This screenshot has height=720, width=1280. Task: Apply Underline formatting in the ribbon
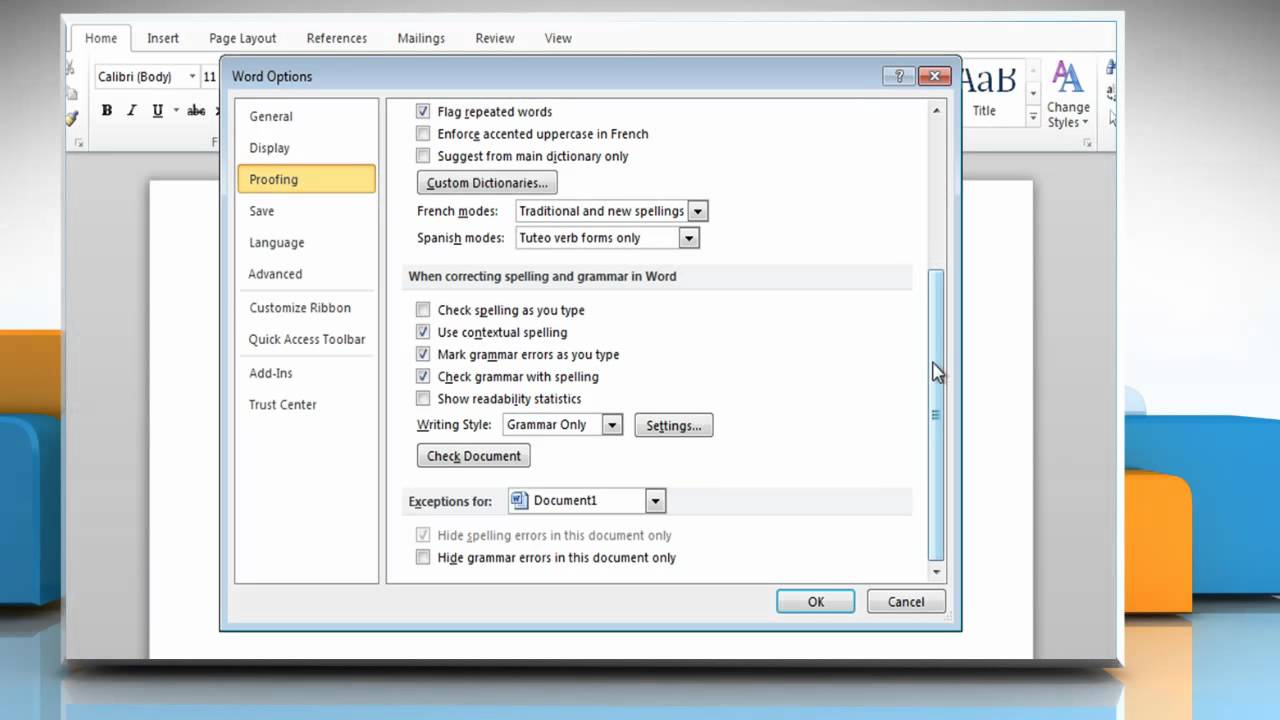point(157,111)
